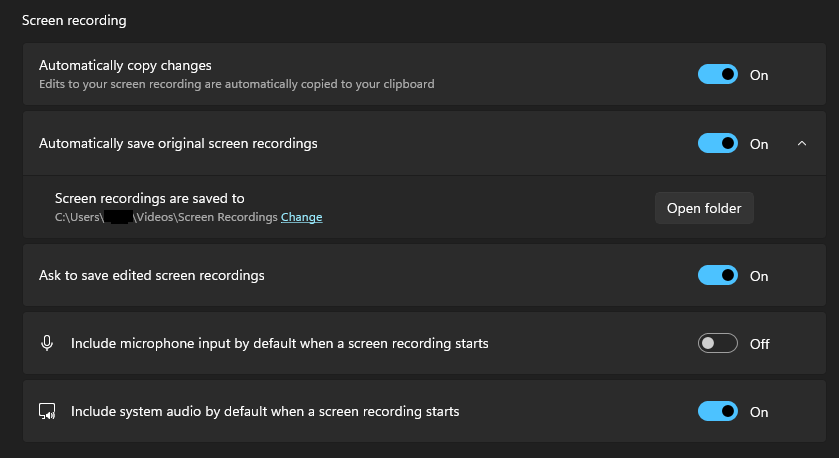The height and width of the screenshot is (458, 839).
Task: Click the Automatically copy changes label
Action: 125,66
